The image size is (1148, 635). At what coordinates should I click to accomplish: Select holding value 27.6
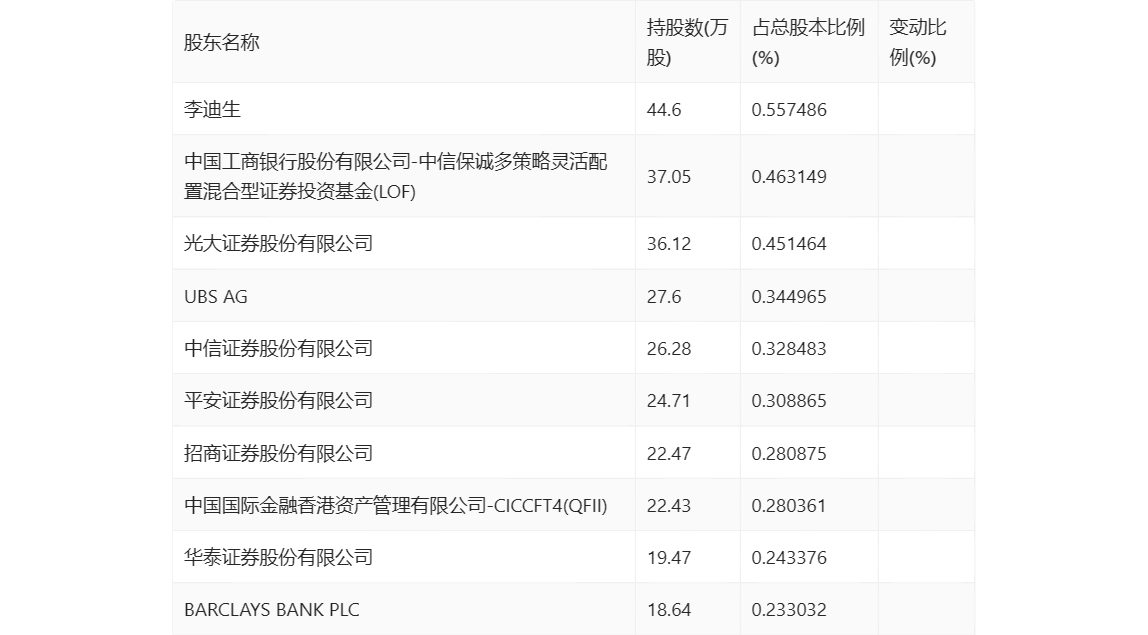[x=664, y=297]
